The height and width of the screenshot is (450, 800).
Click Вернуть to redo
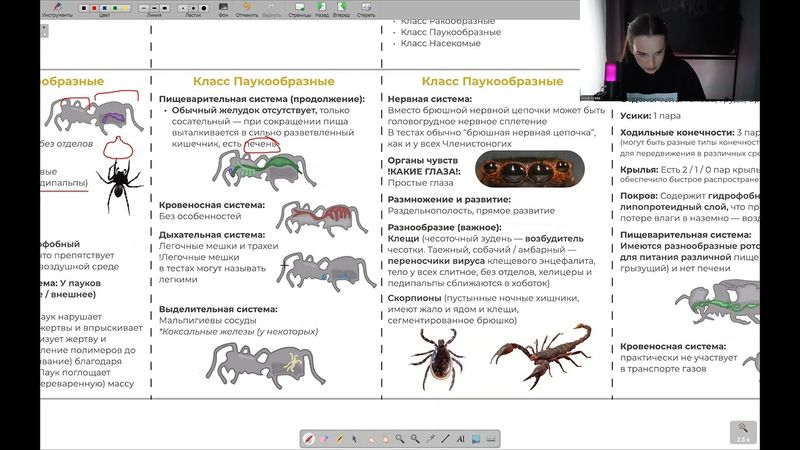pos(271,9)
